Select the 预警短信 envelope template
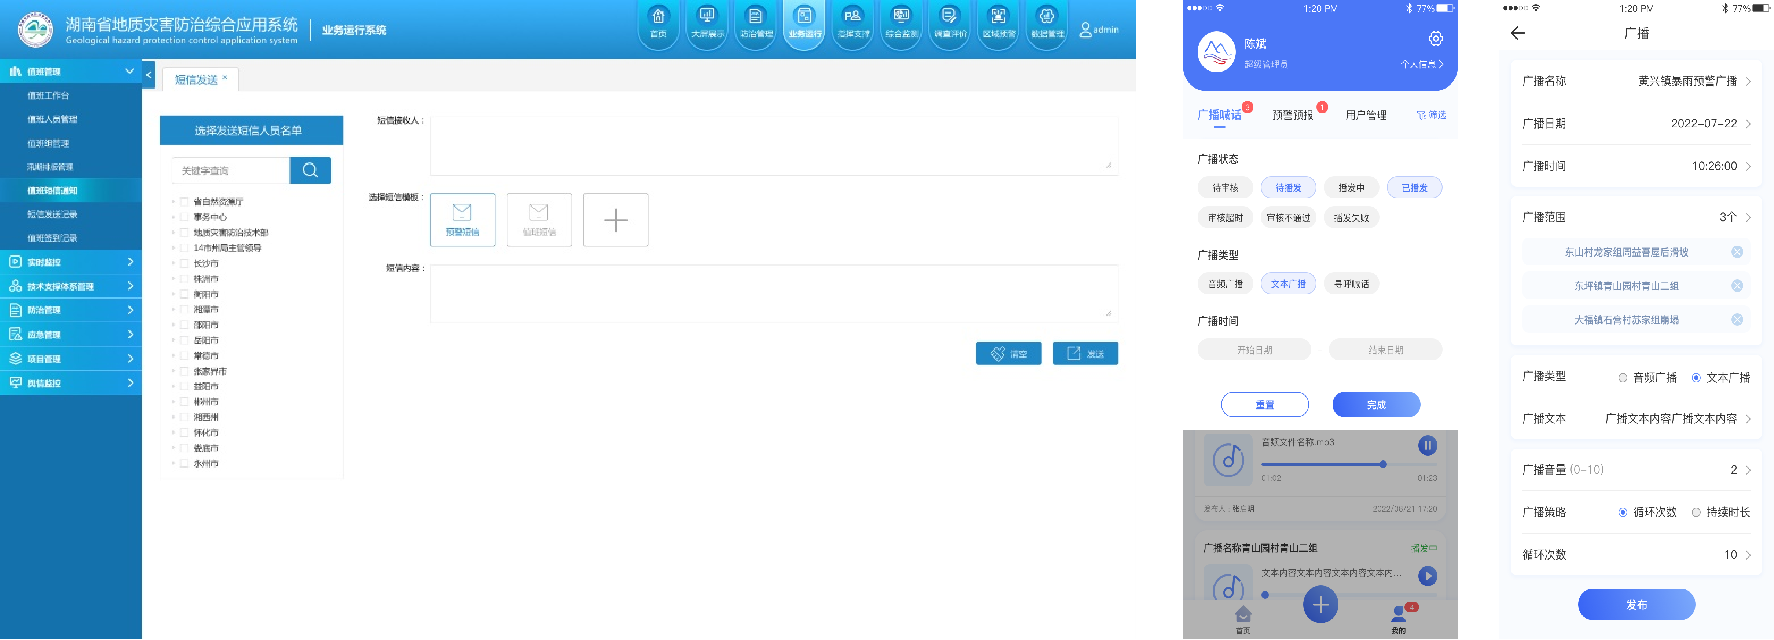Viewport: 1774px width, 640px height. click(x=462, y=219)
